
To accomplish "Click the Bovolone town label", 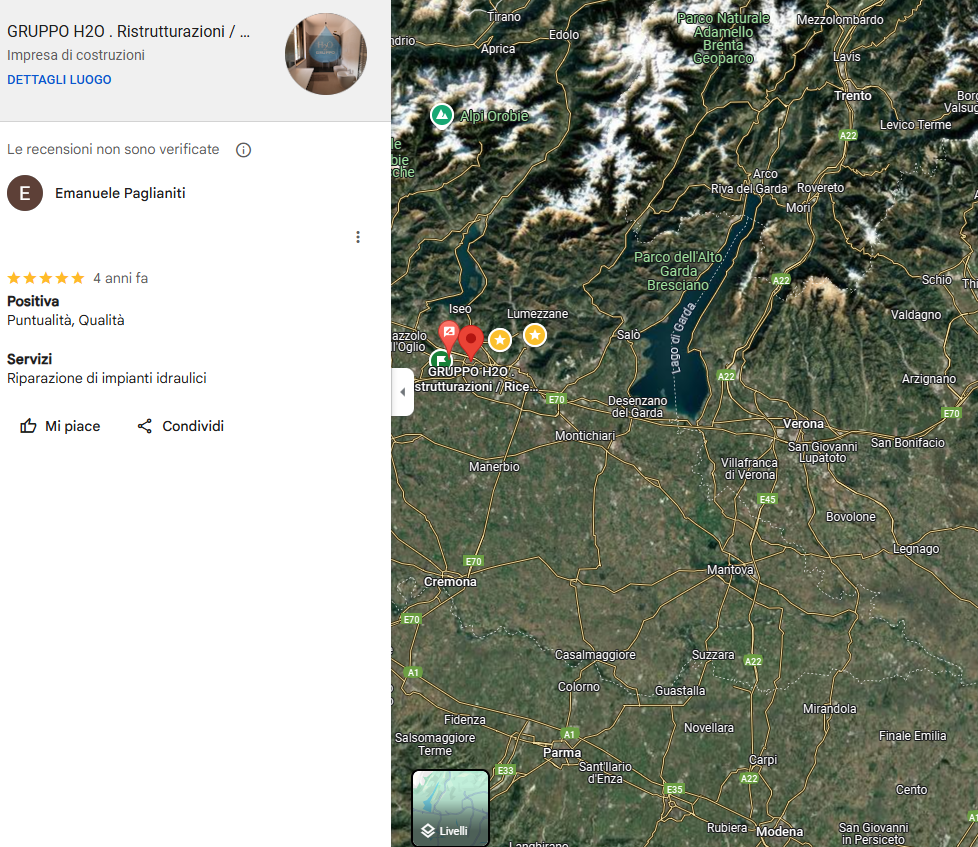I will (x=851, y=516).
